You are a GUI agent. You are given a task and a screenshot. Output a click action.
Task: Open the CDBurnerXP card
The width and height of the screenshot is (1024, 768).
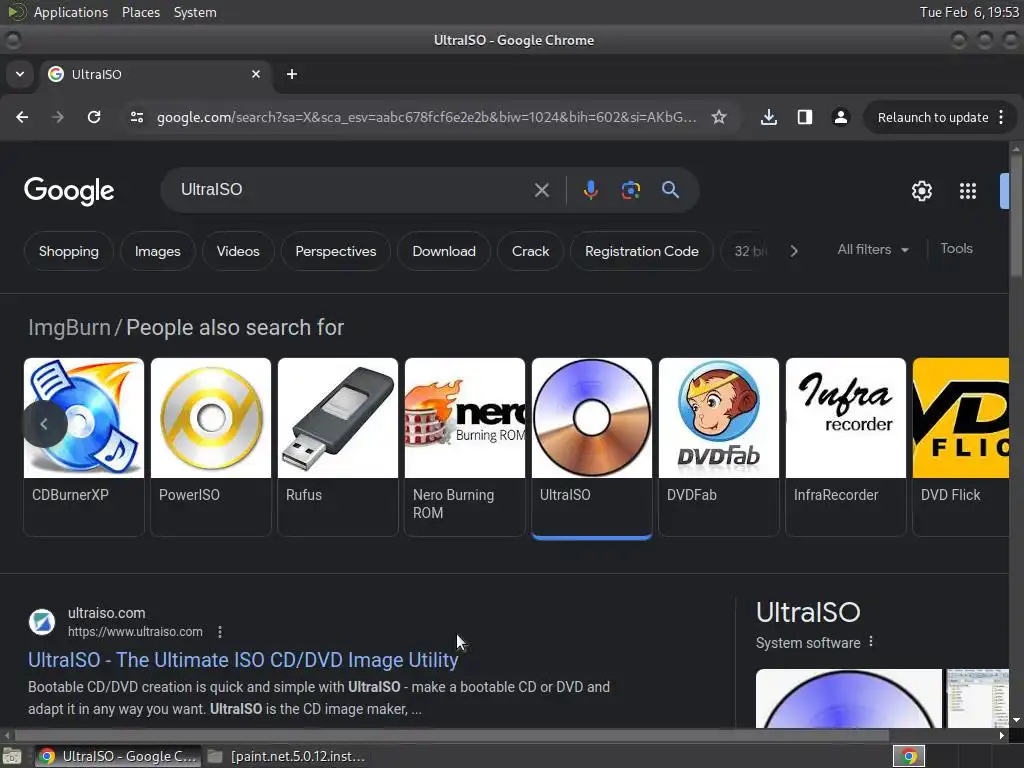coord(84,447)
